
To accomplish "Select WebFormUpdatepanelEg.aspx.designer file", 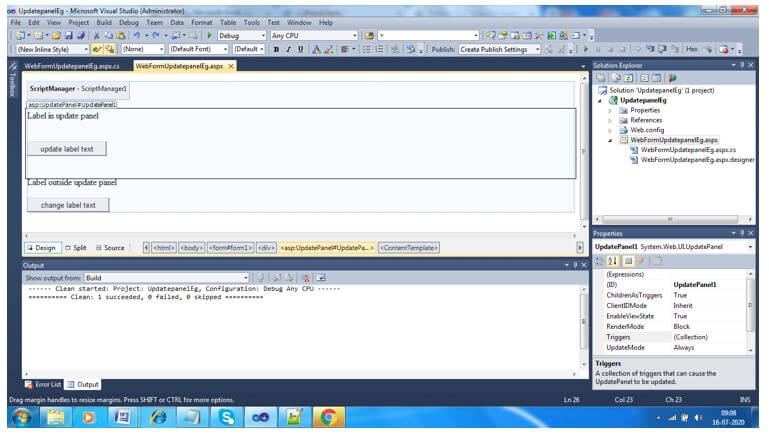I will (697, 159).
